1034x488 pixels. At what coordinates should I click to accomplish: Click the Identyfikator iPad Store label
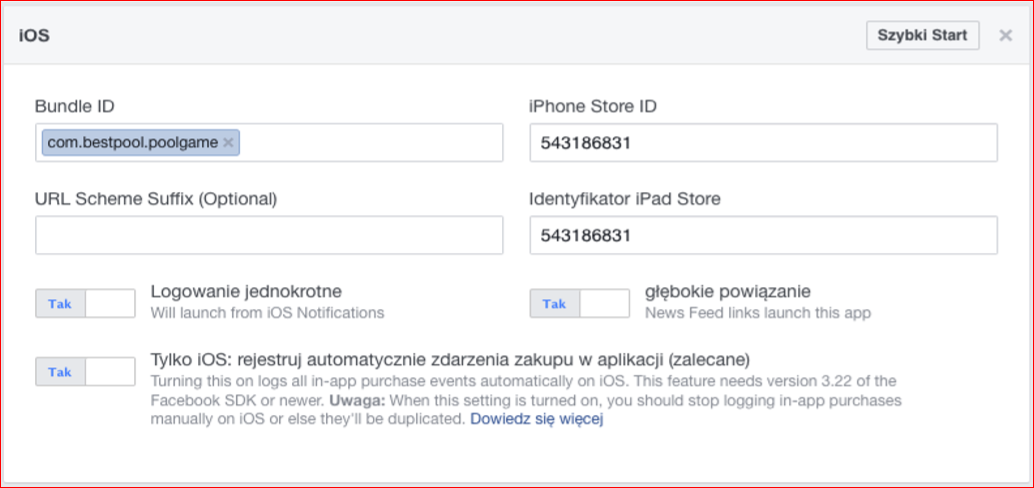625,198
